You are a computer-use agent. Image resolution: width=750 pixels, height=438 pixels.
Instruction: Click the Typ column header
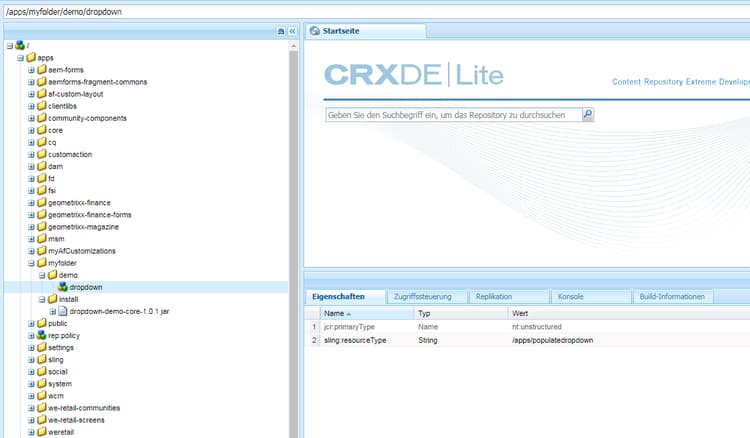point(461,314)
